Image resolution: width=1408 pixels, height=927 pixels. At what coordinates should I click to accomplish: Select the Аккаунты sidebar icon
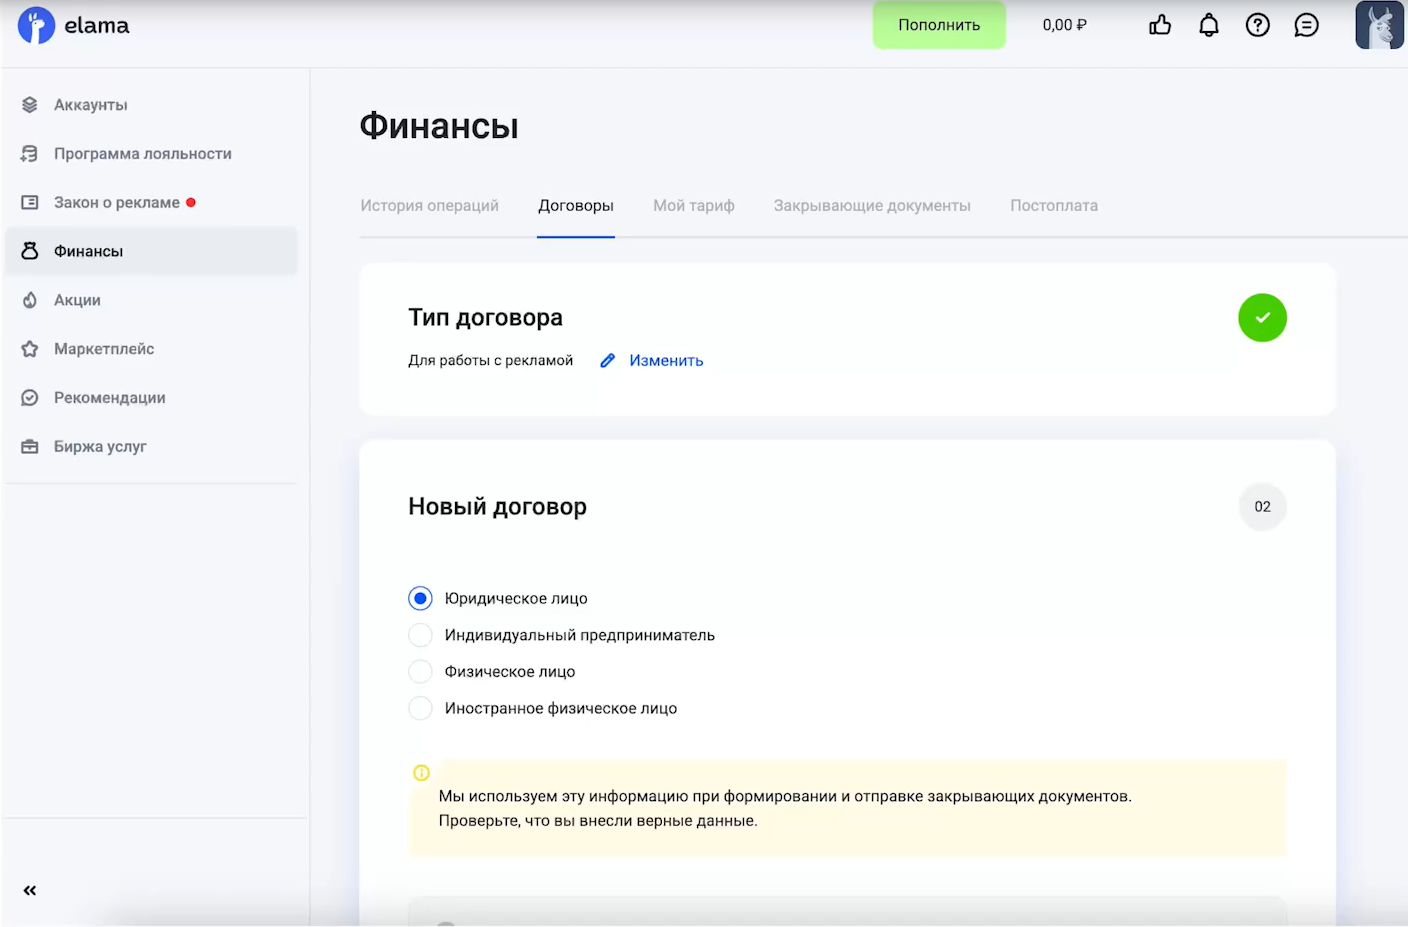29,104
